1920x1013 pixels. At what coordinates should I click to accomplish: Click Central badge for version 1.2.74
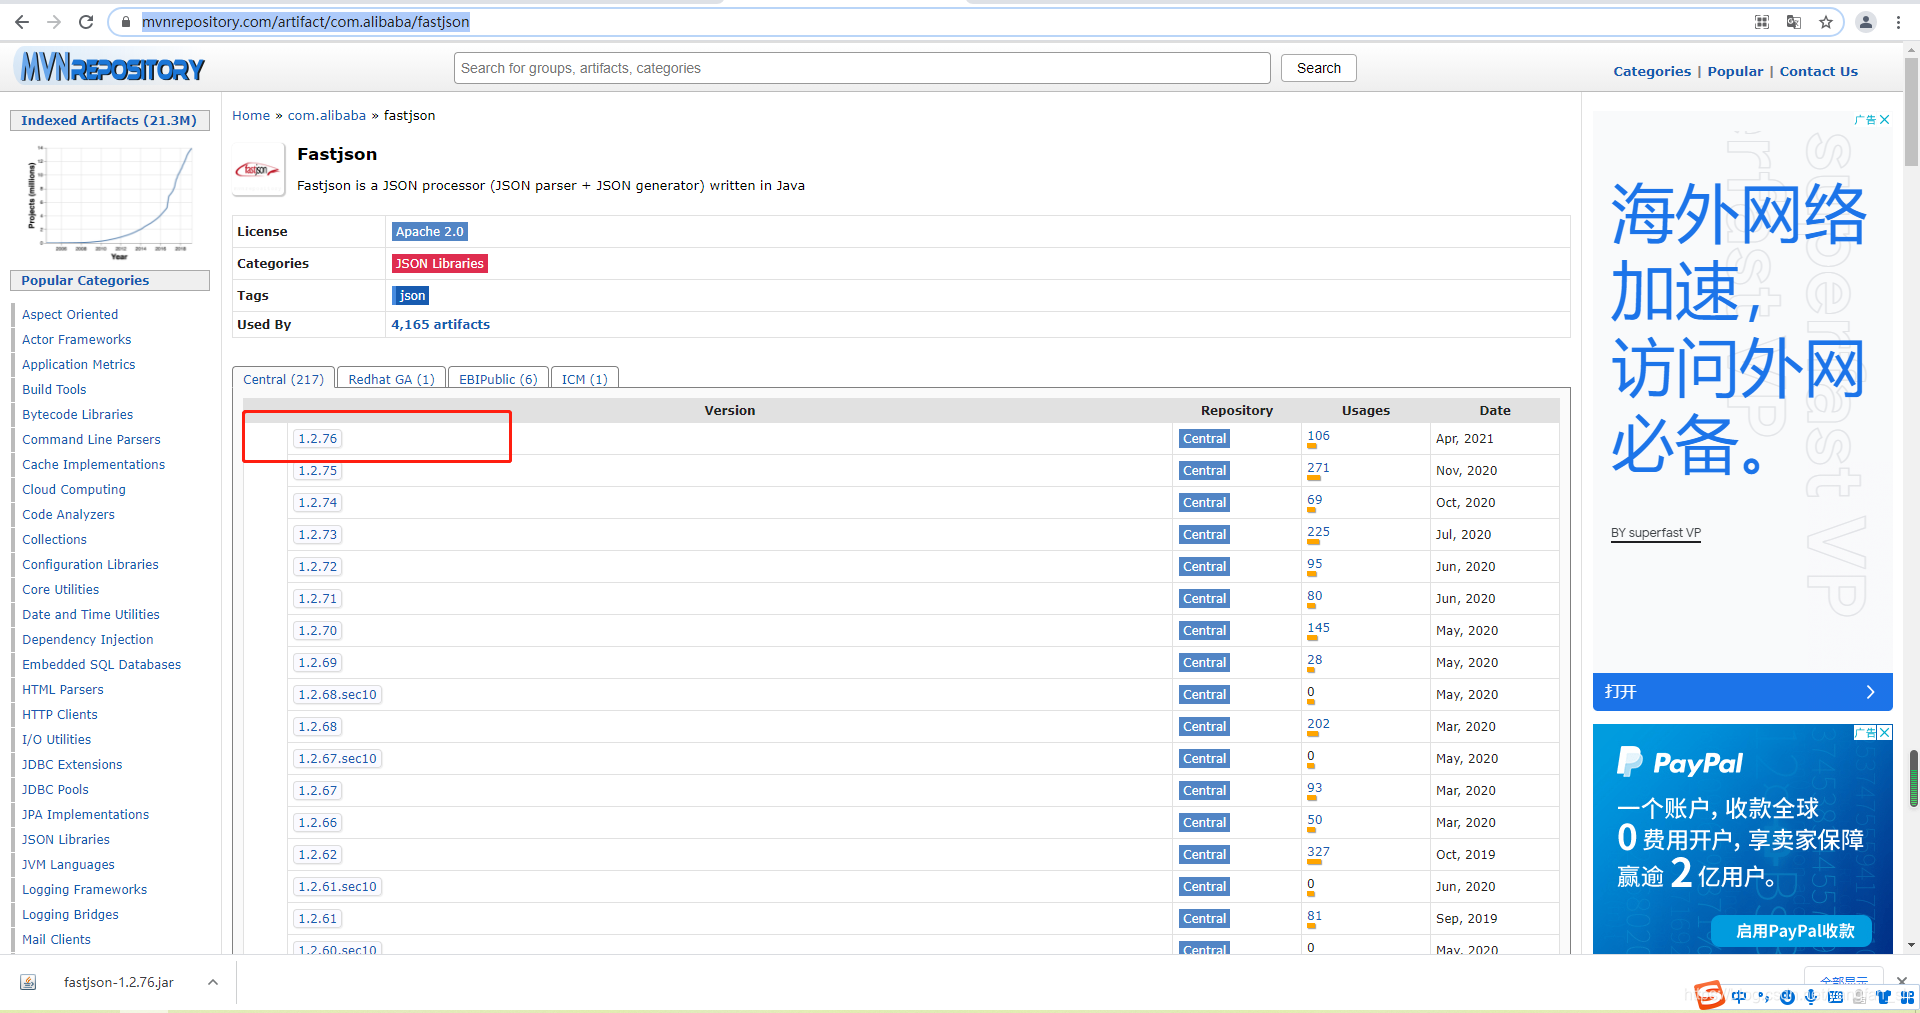pos(1204,502)
